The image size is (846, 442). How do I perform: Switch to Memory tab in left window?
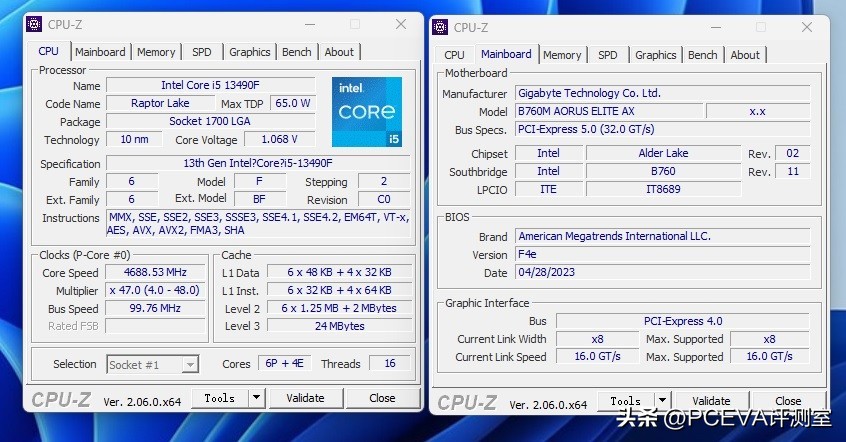[156, 52]
